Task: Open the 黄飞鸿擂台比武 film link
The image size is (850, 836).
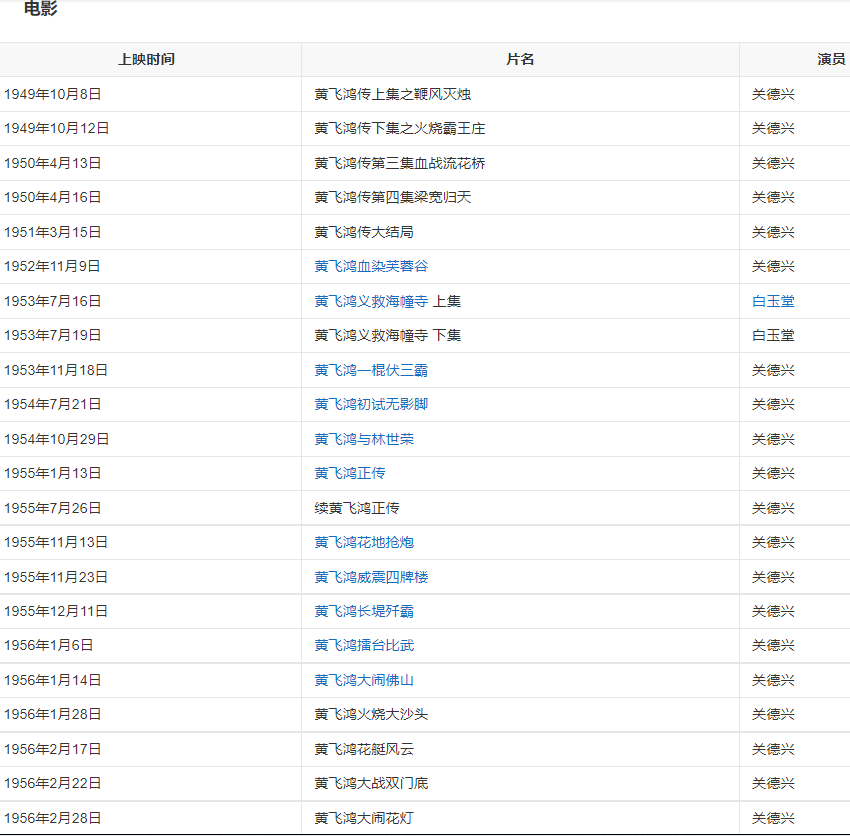Action: pos(364,645)
